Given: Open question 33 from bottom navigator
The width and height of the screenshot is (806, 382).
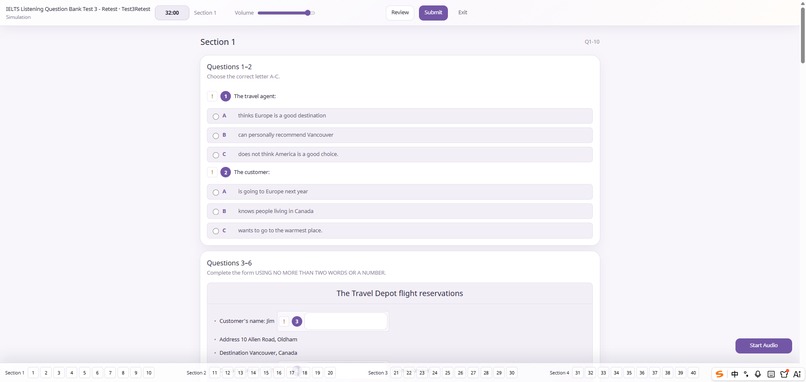Looking at the screenshot, I should click(x=603, y=373).
